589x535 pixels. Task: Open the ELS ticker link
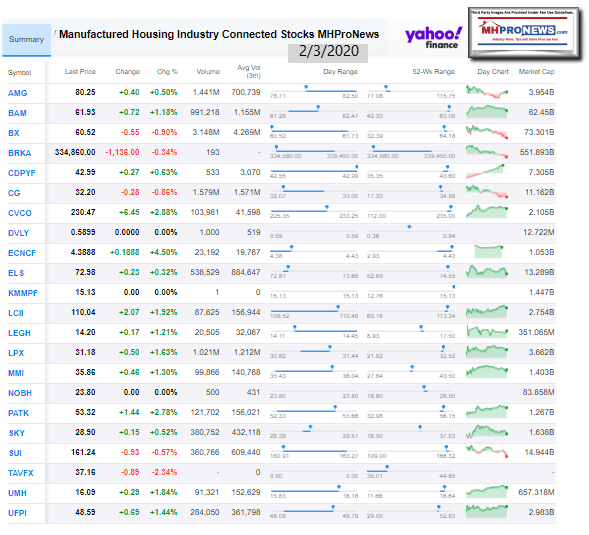coord(16,273)
